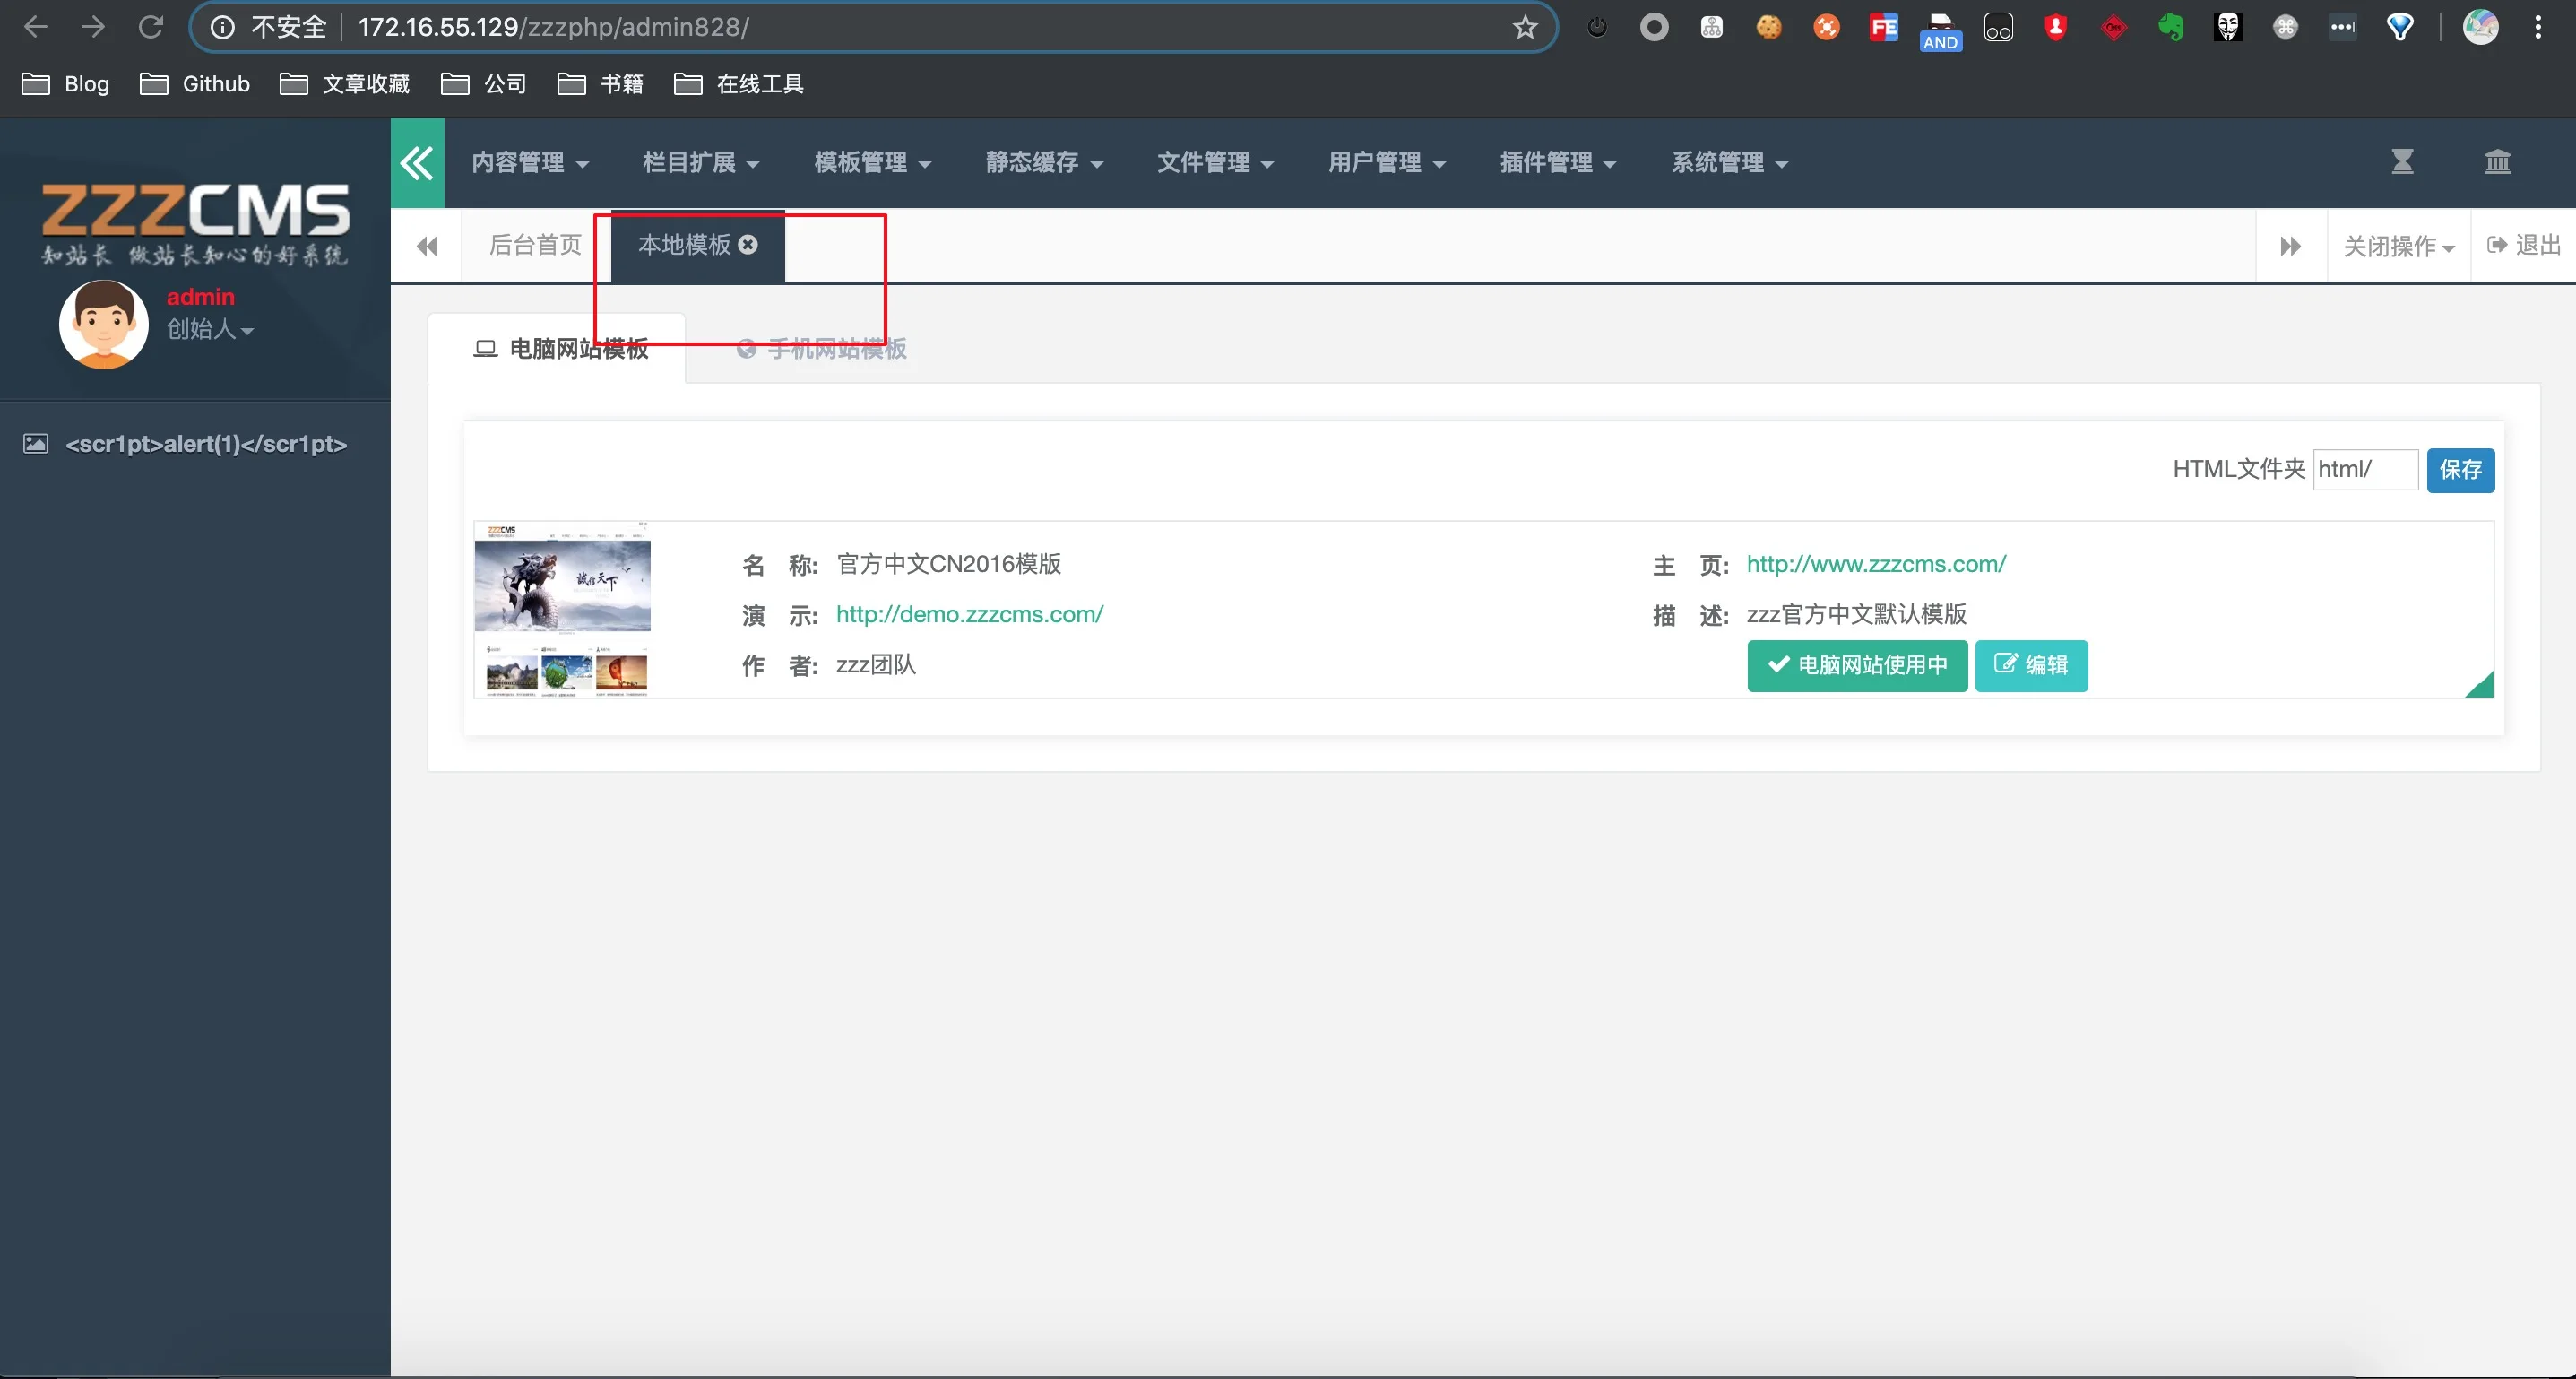The image size is (2576, 1379).
Task: Close the 本地模板 tab with x icon
Action: tap(748, 245)
